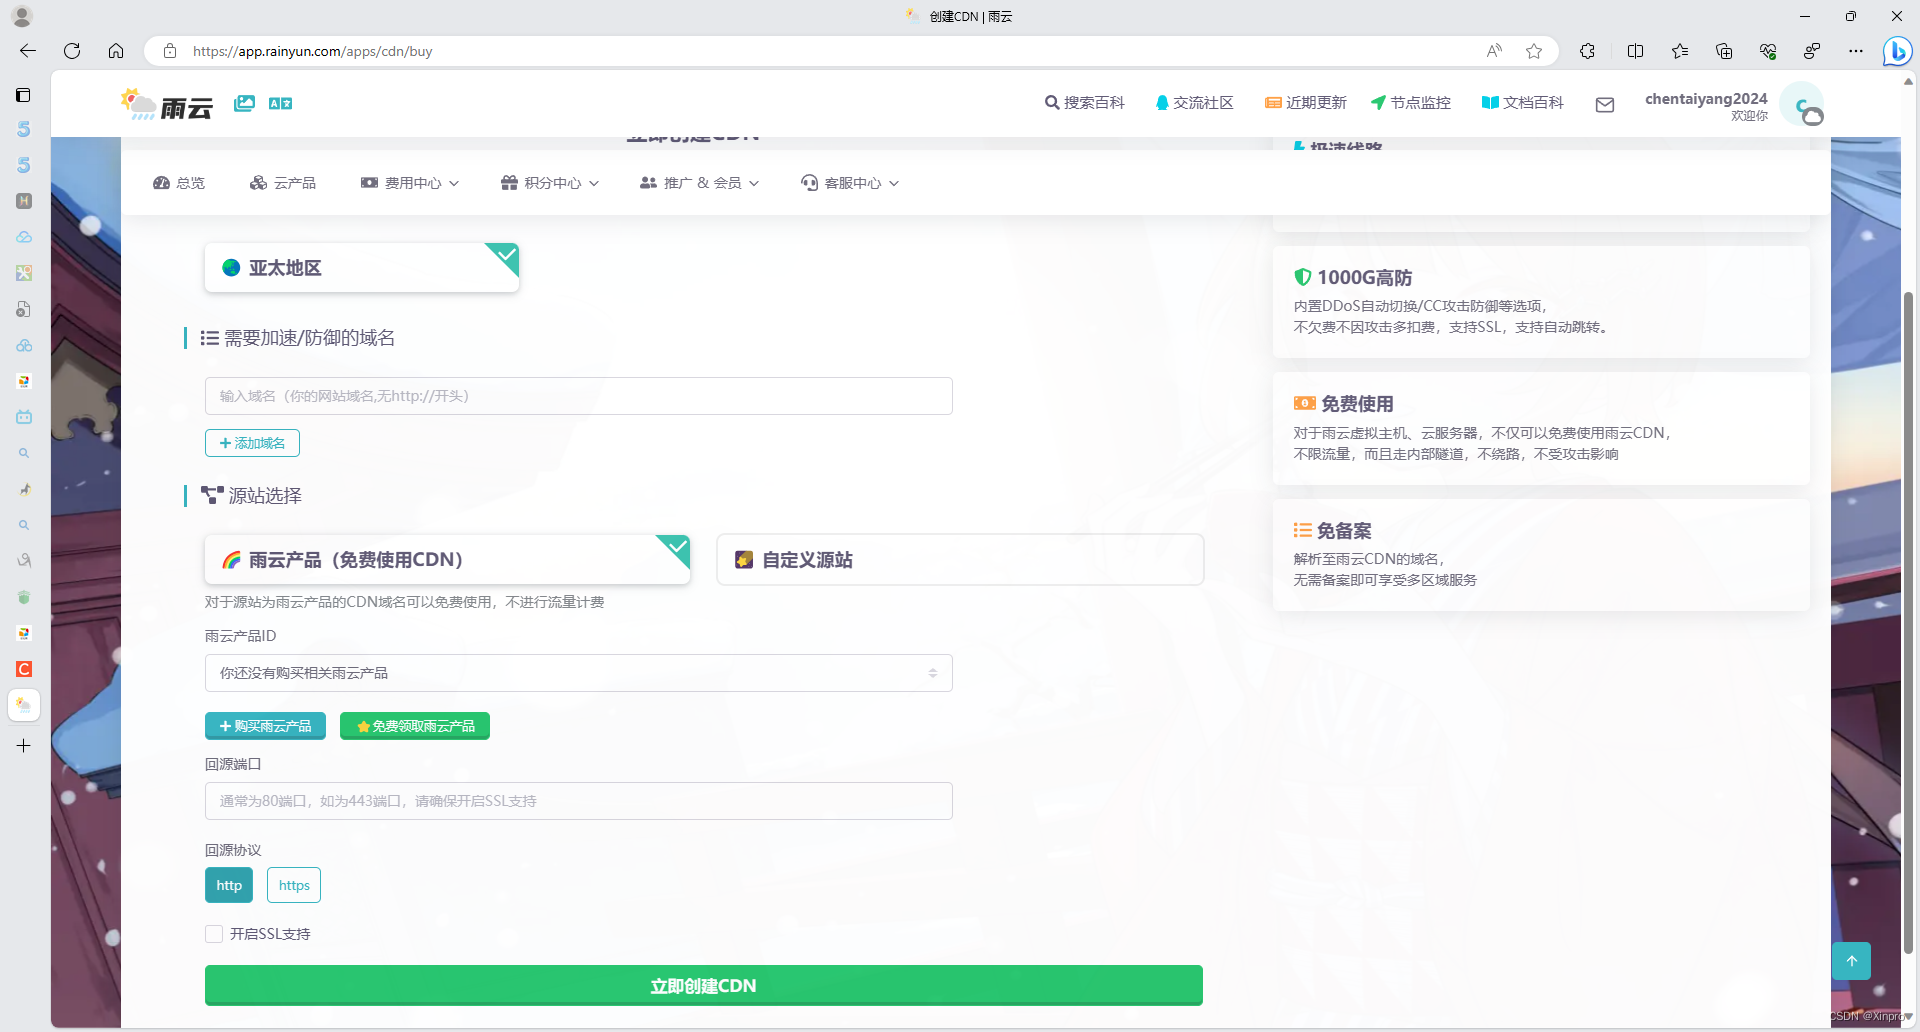Click the address bar URL
The width and height of the screenshot is (1920, 1032).
(312, 51)
